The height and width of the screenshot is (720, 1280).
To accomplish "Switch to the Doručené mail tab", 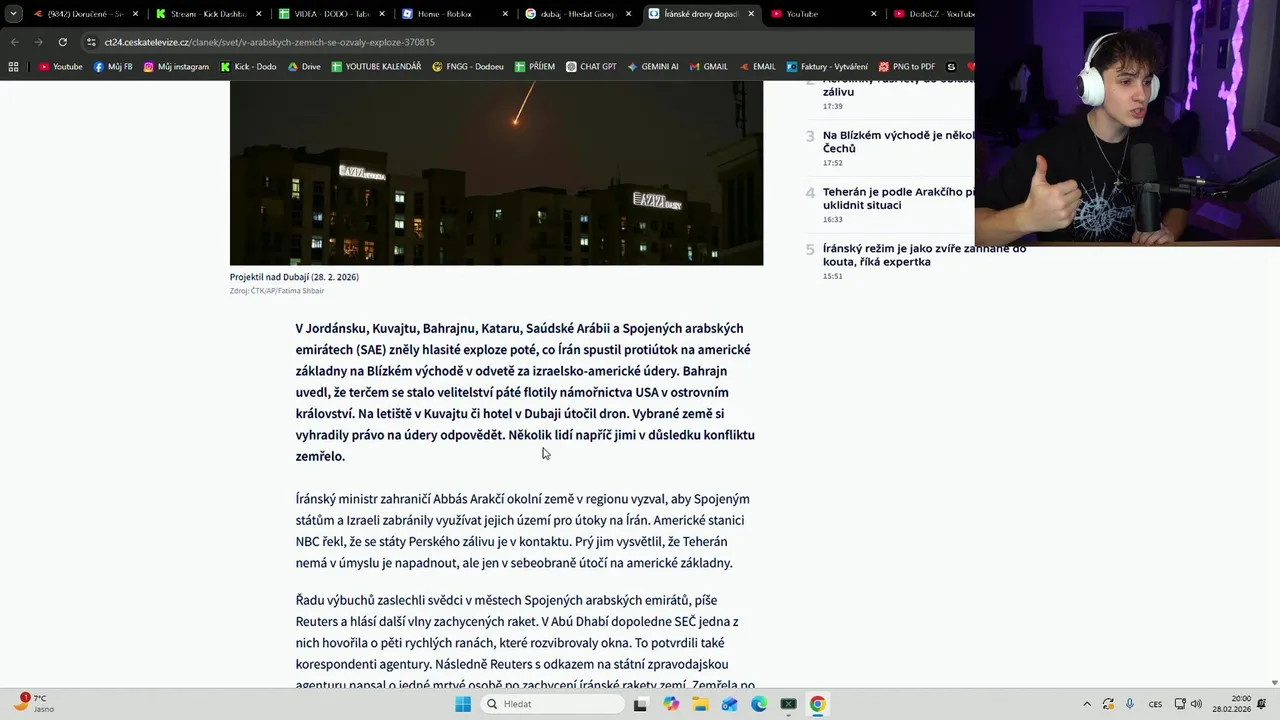I will pyautogui.click(x=84, y=14).
